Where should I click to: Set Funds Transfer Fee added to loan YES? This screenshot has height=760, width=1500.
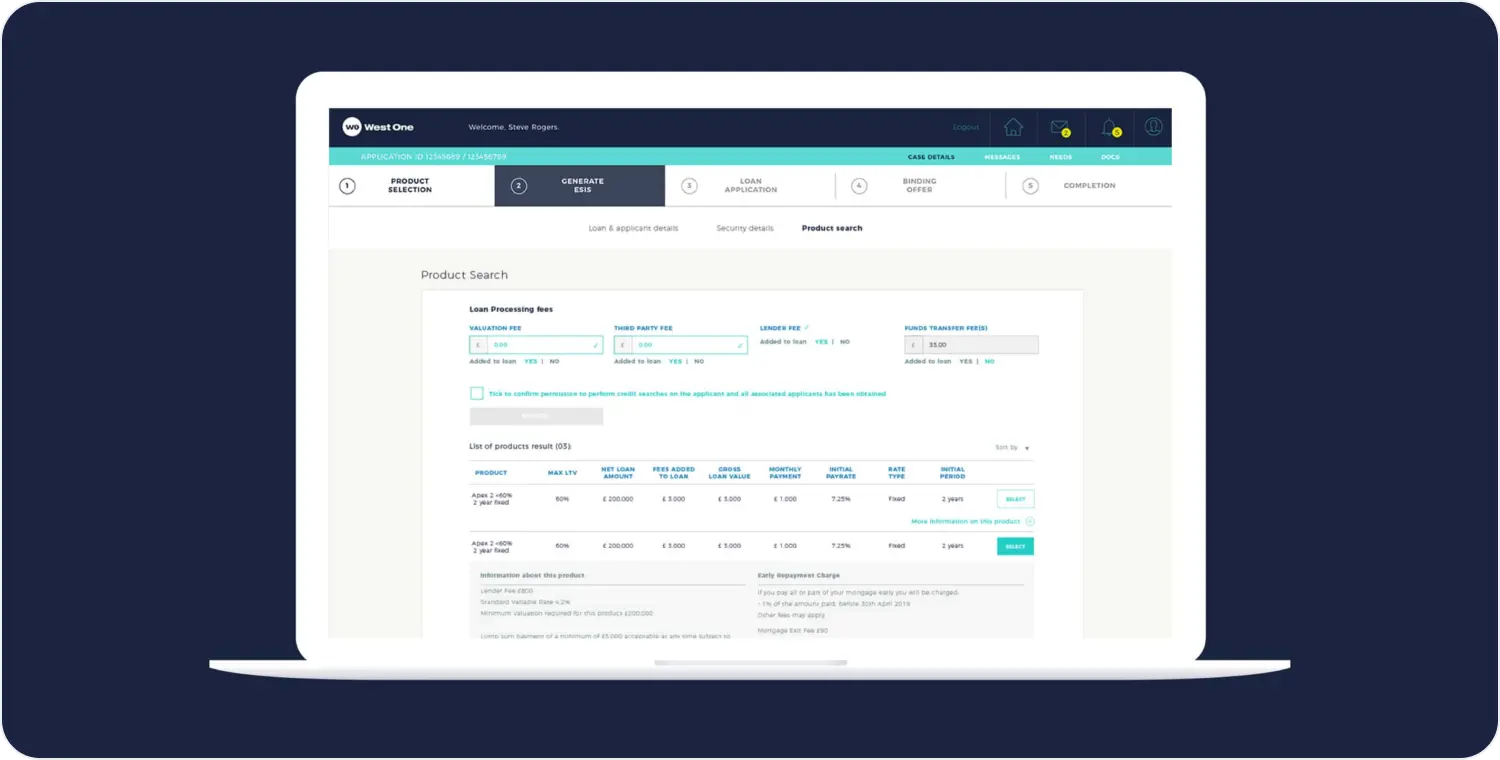pos(965,362)
